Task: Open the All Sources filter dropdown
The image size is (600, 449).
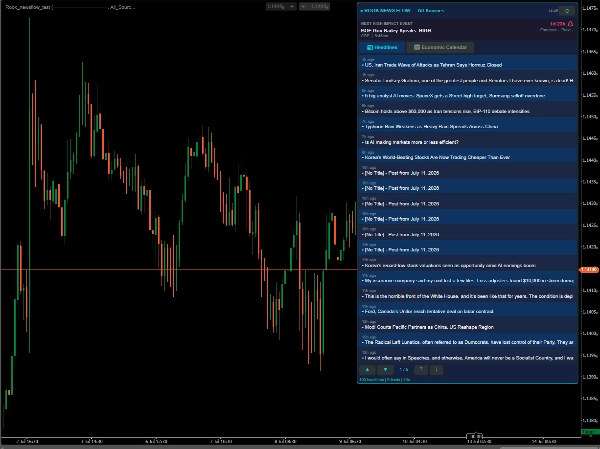Action: 431,11
